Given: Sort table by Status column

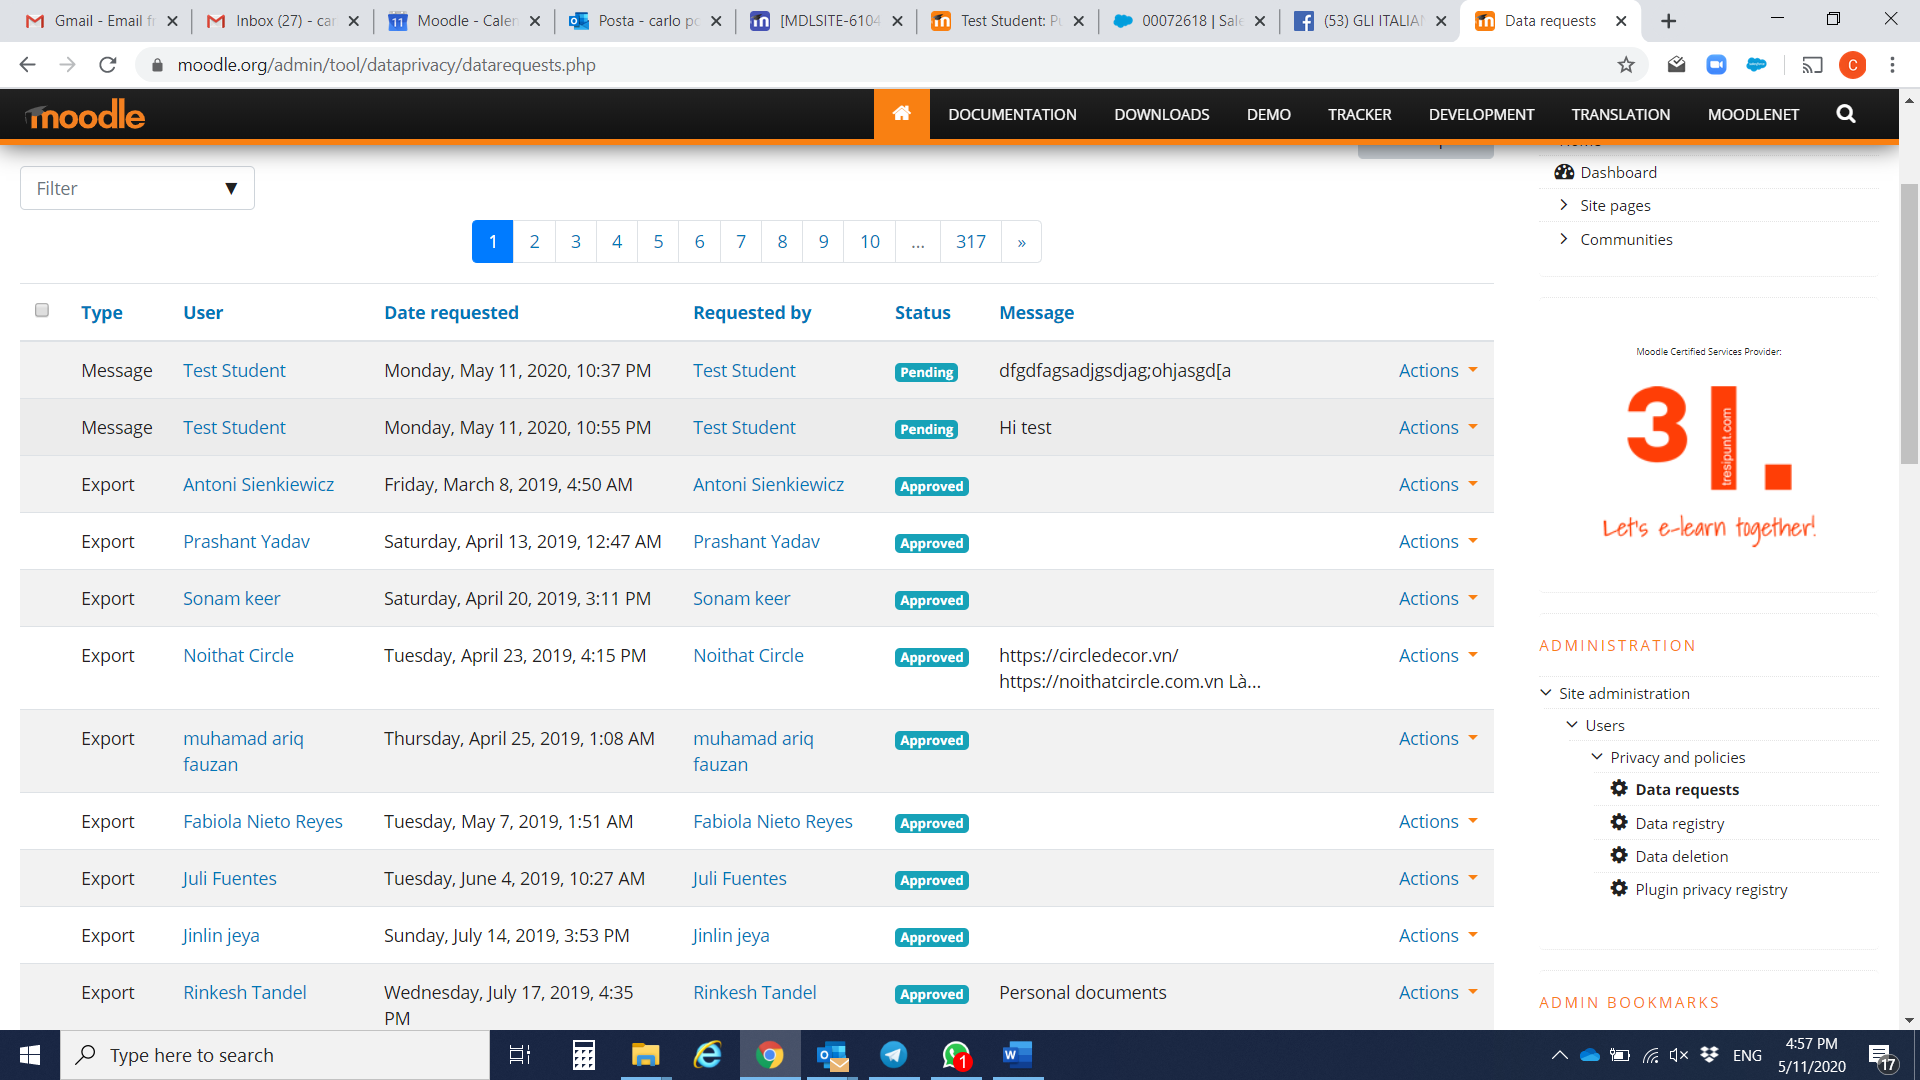Looking at the screenshot, I should pos(922,312).
